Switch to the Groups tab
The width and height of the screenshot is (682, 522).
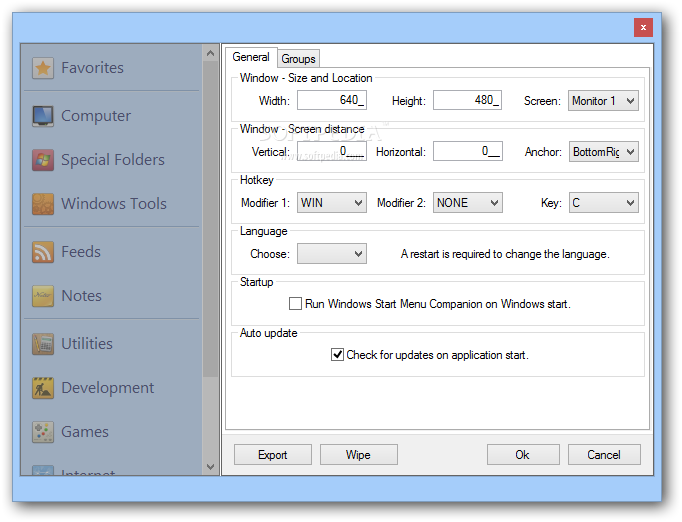pos(298,59)
